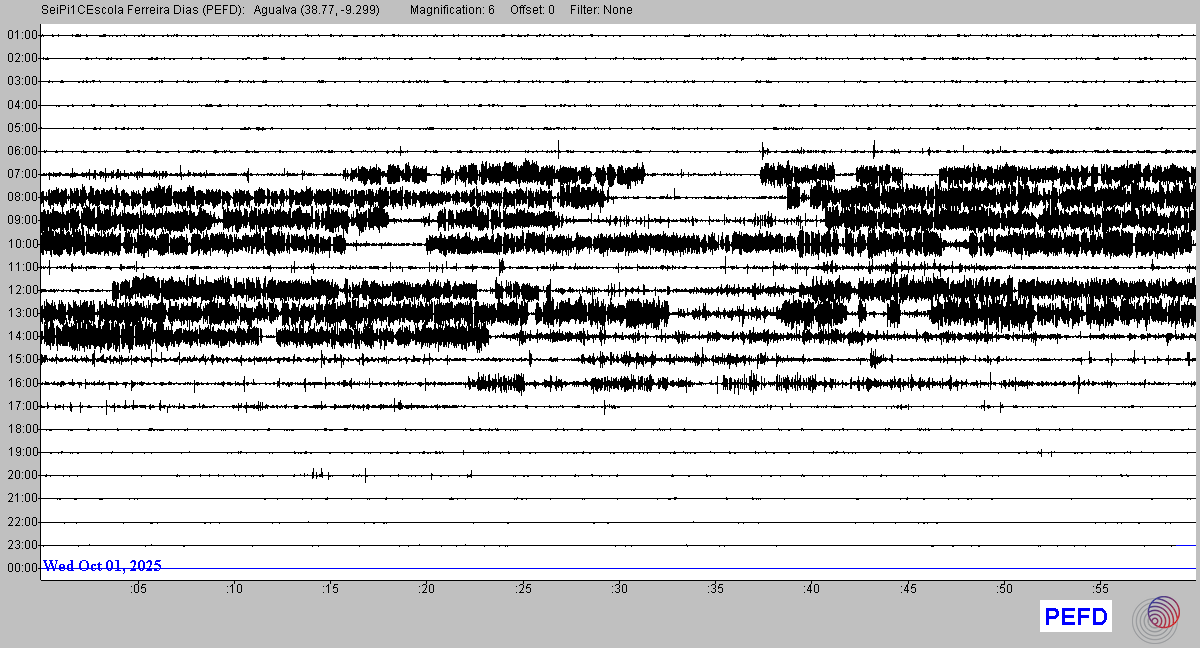Click the :55 minute axis tick label
The image size is (1200, 648).
[1100, 589]
